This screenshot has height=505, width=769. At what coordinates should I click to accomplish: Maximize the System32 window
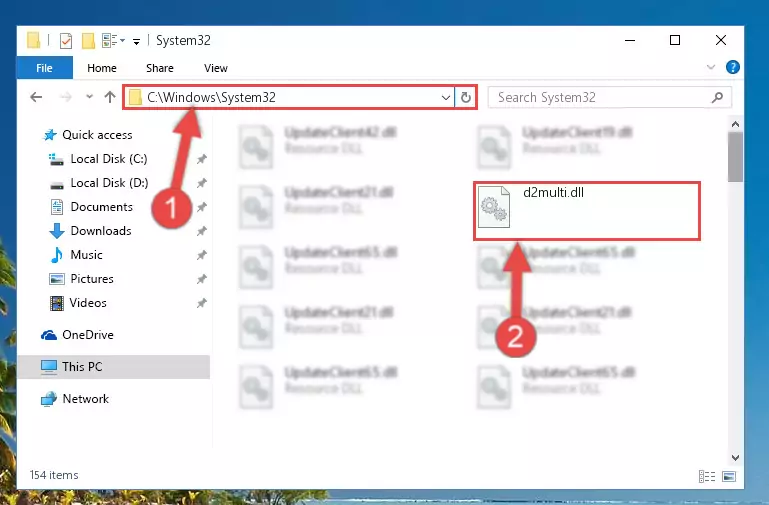(675, 40)
